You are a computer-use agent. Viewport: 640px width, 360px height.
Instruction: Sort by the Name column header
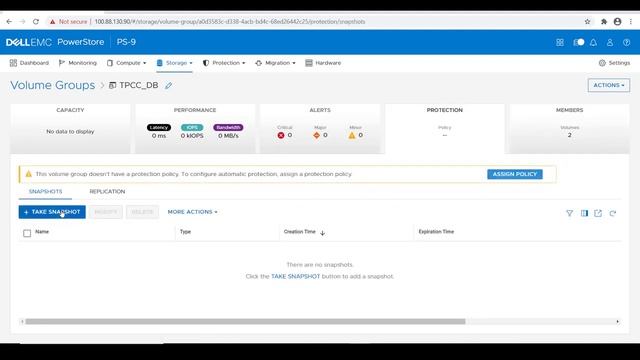pyautogui.click(x=42, y=232)
